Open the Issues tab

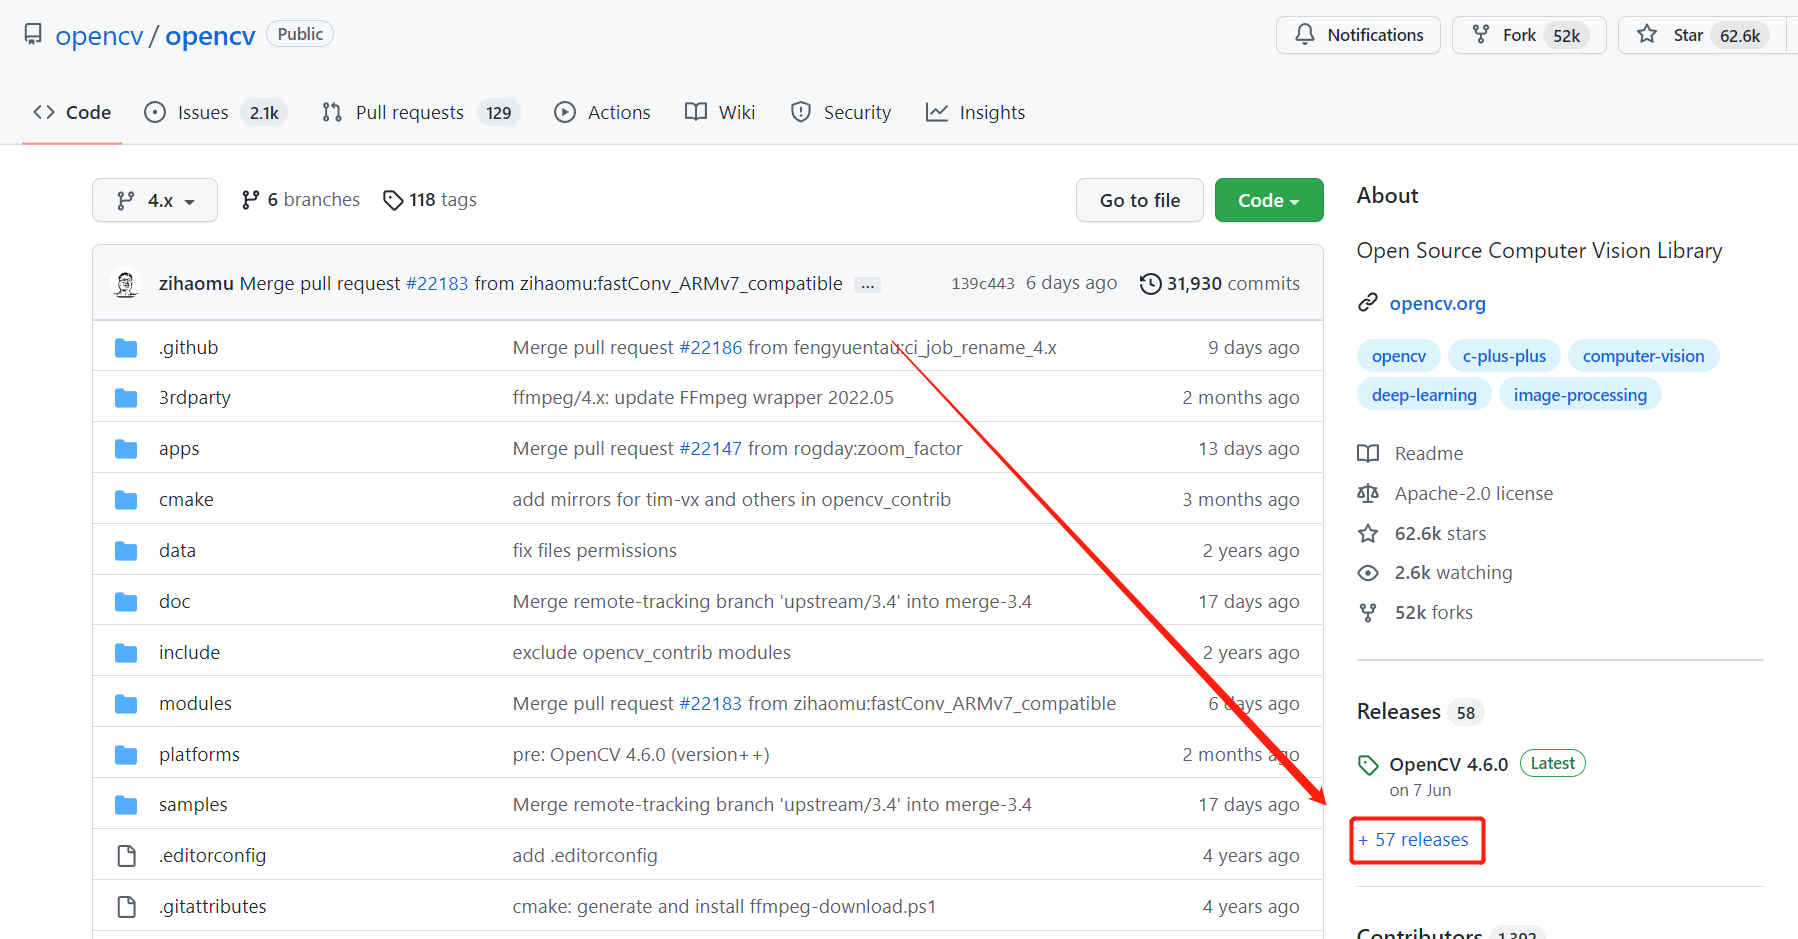[215, 113]
